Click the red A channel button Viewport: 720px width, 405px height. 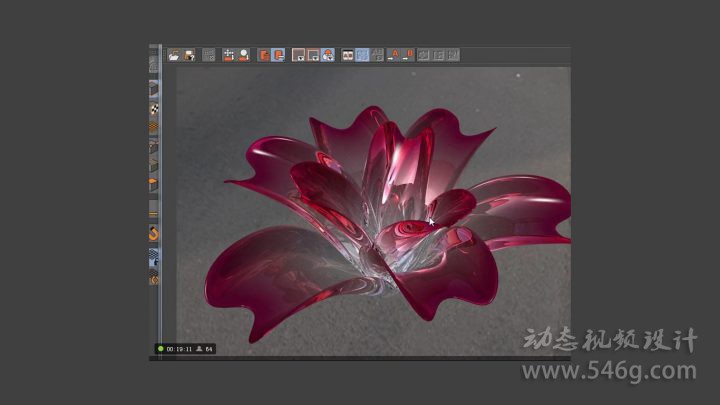(394, 56)
